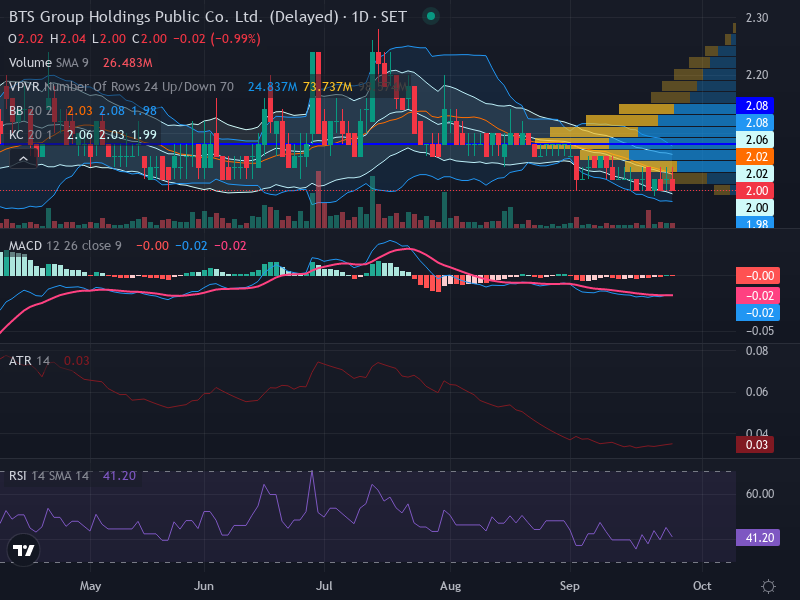Viewport: 800px width, 600px height.
Task: Click the RSI 41.20 legend value
Action: 119,476
